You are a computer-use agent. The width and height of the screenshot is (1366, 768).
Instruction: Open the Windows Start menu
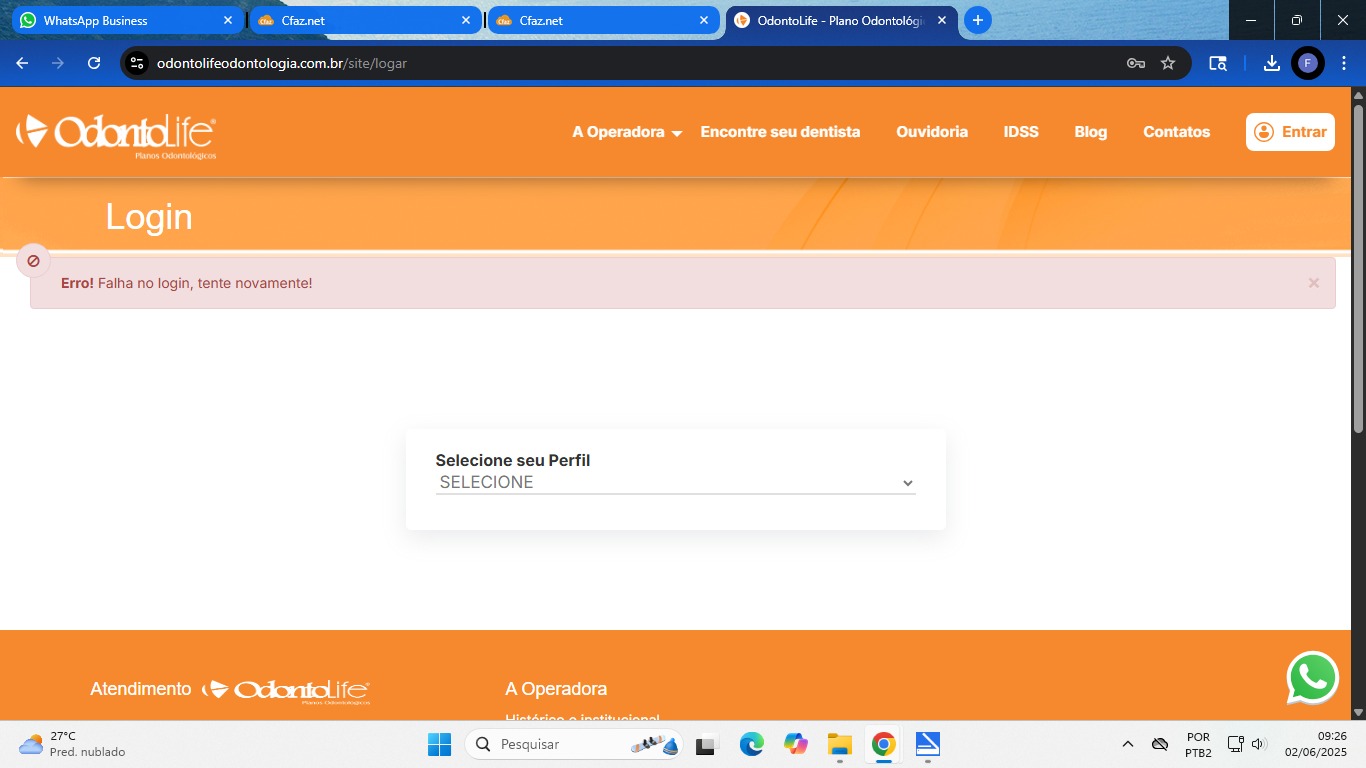click(x=439, y=744)
